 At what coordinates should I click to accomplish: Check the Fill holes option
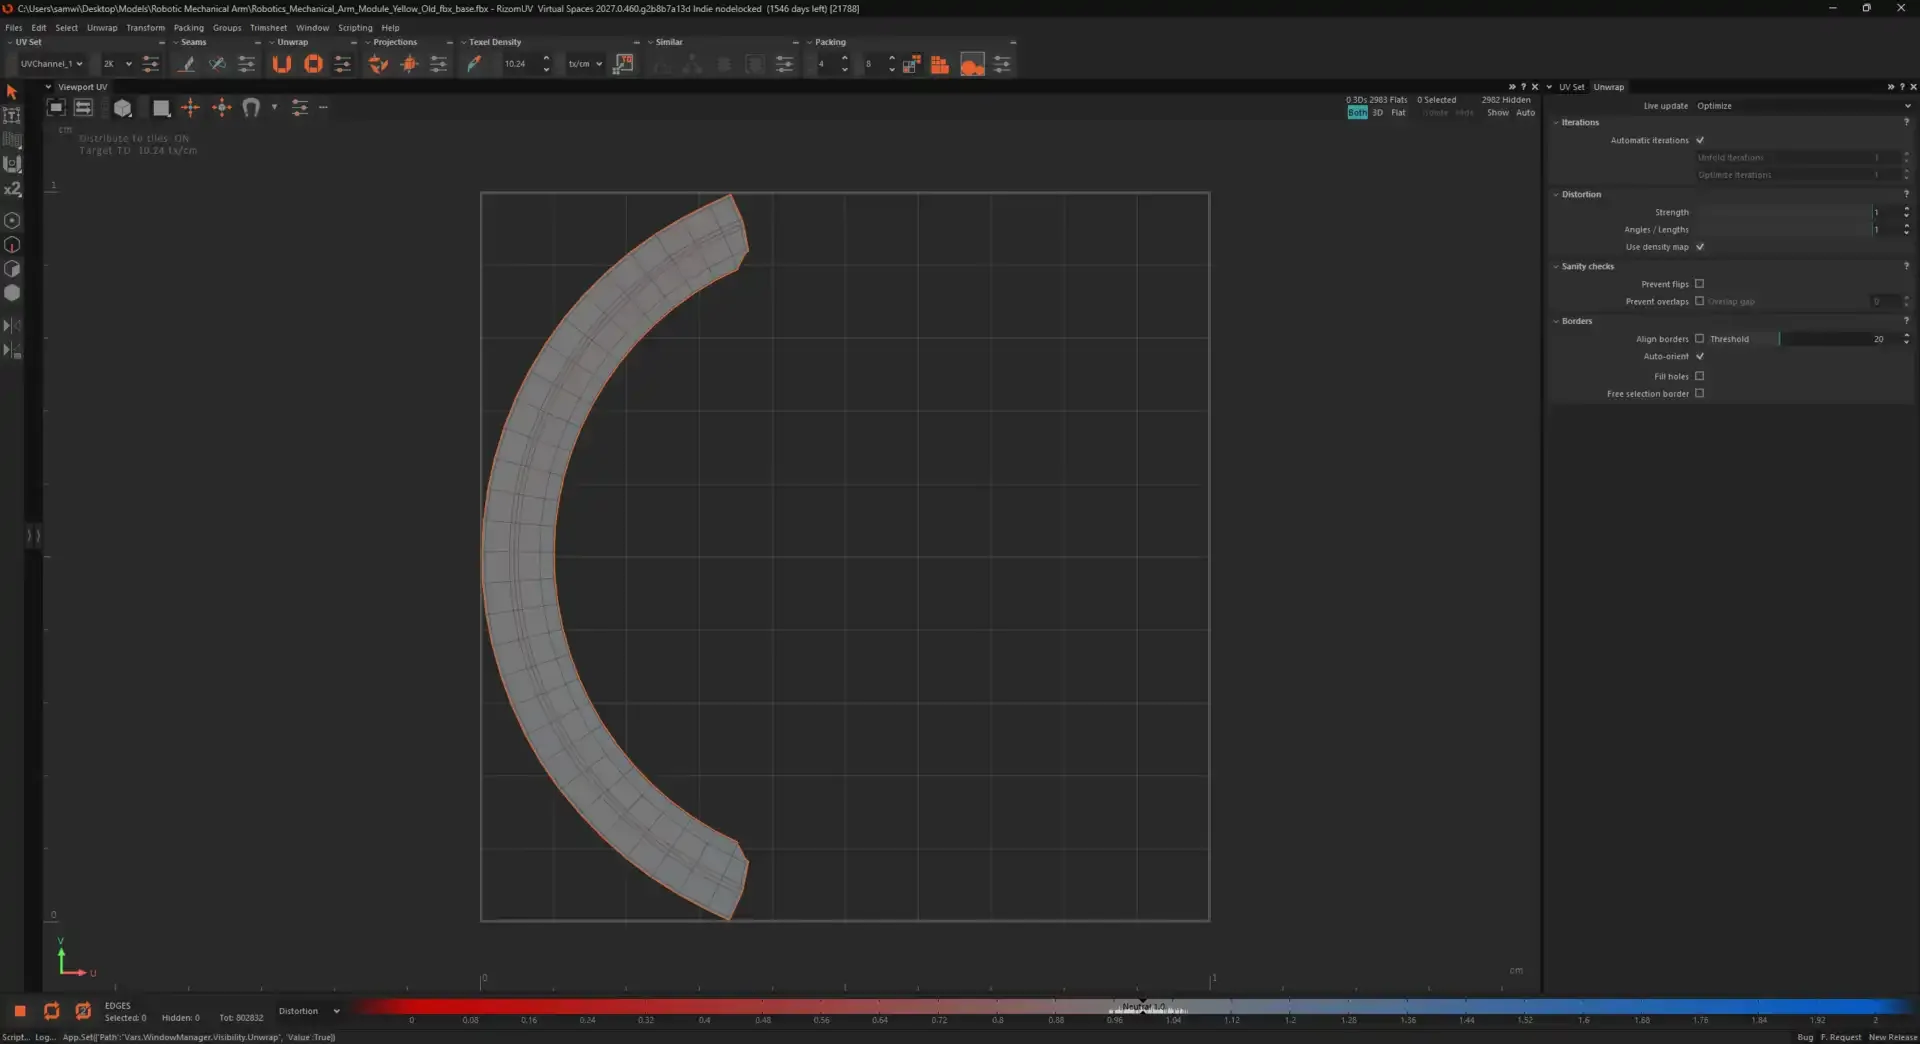[x=1700, y=376]
